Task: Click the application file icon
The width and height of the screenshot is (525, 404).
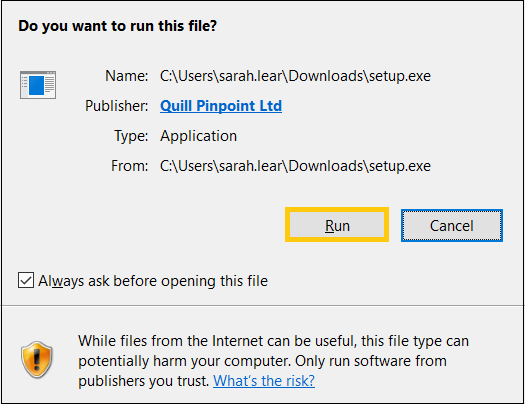Action: [38, 85]
